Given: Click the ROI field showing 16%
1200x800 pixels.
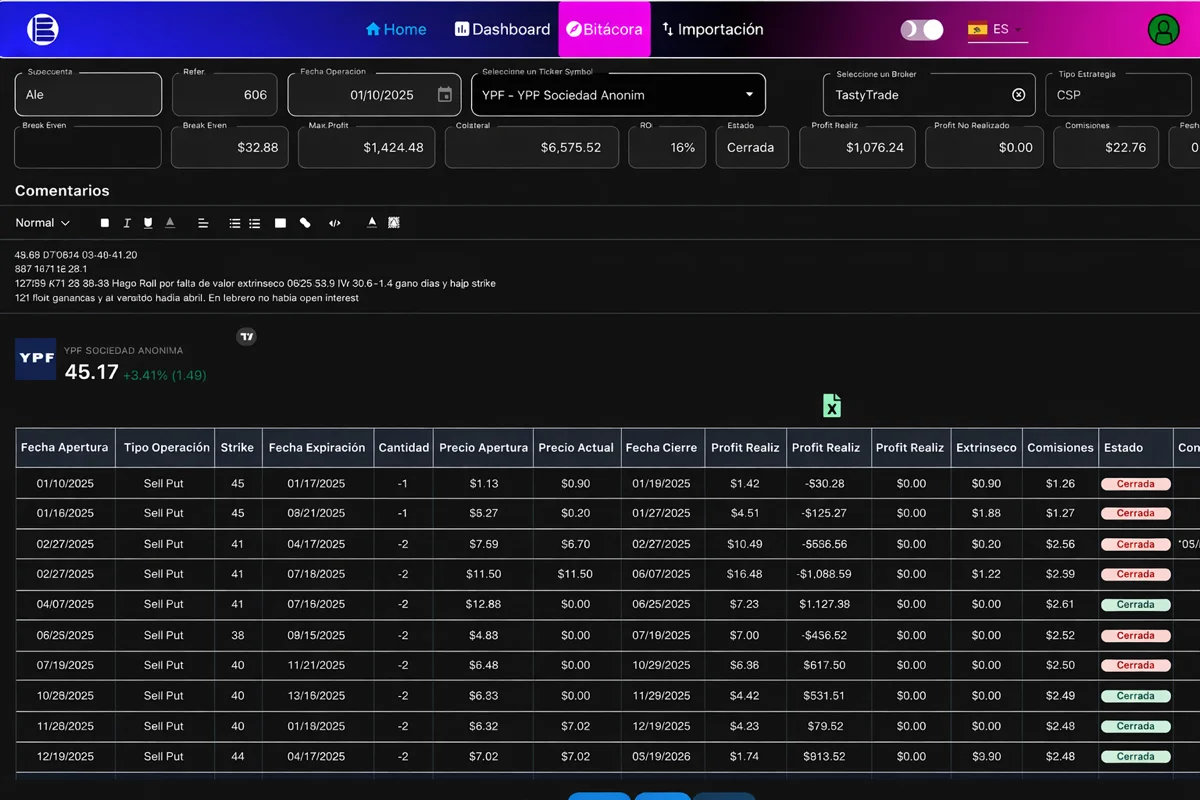Looking at the screenshot, I should (x=667, y=147).
